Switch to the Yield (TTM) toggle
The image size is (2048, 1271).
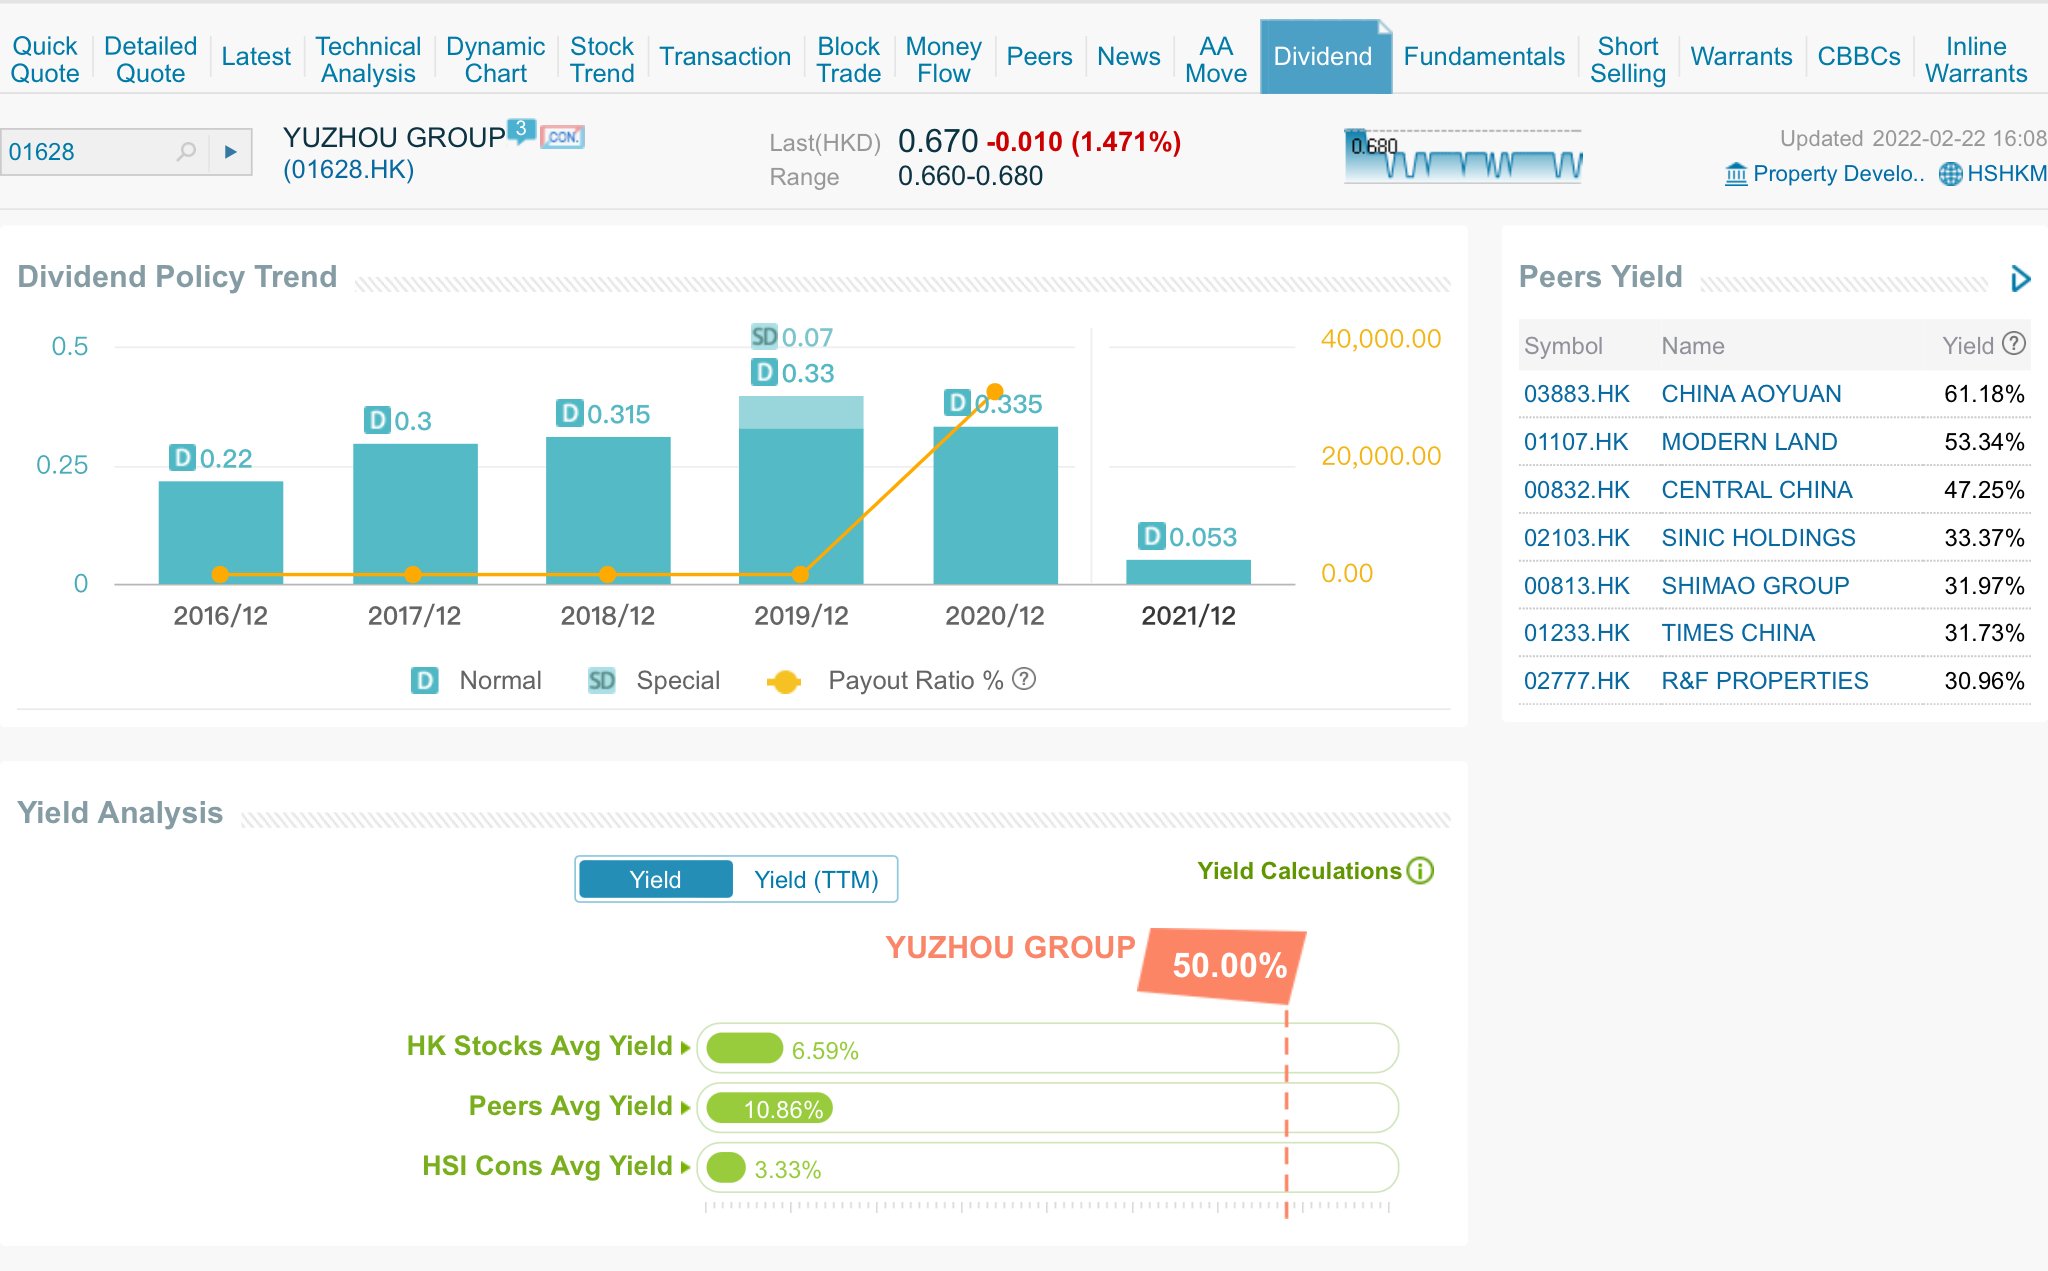(816, 880)
